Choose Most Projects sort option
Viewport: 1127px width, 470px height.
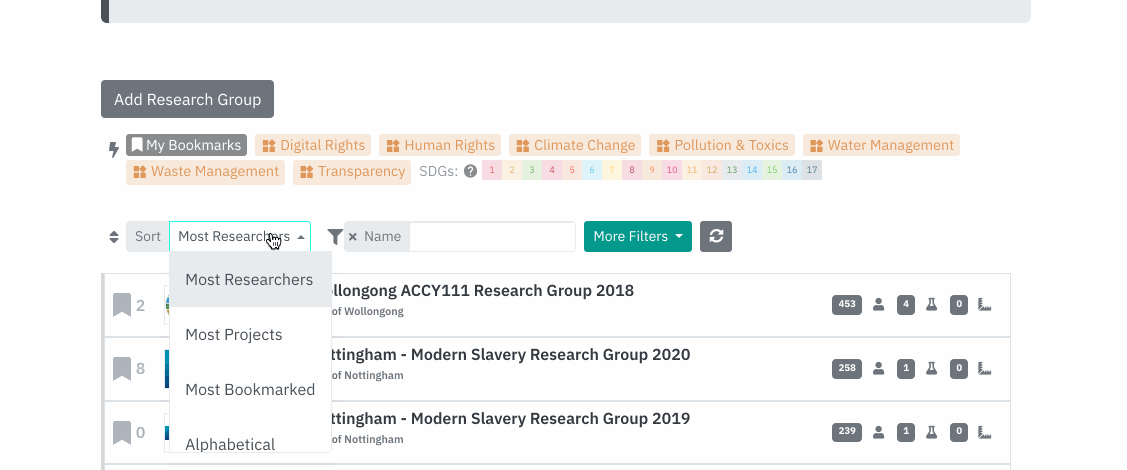pyautogui.click(x=250, y=335)
